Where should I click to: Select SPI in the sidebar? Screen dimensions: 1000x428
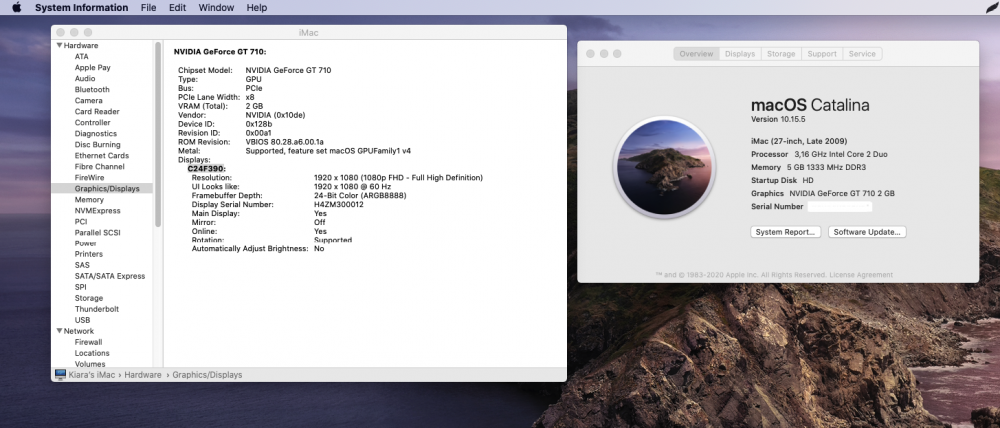80,287
